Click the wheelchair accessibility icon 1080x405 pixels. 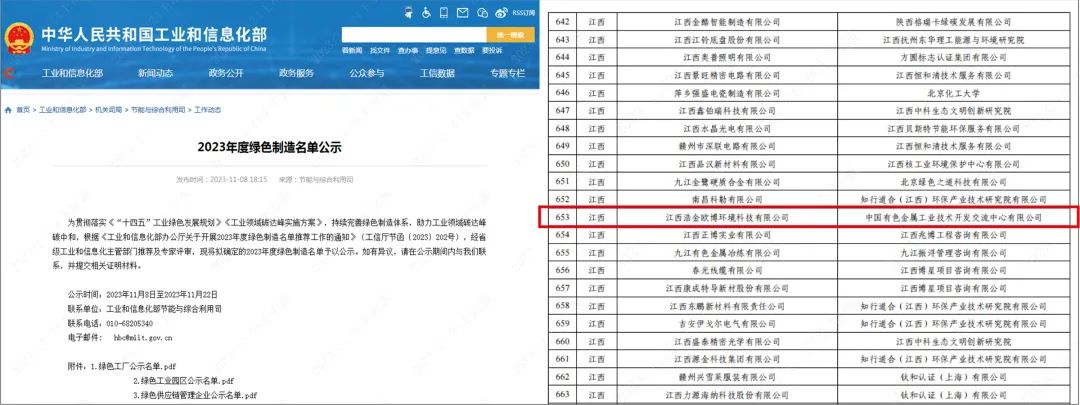pos(426,12)
